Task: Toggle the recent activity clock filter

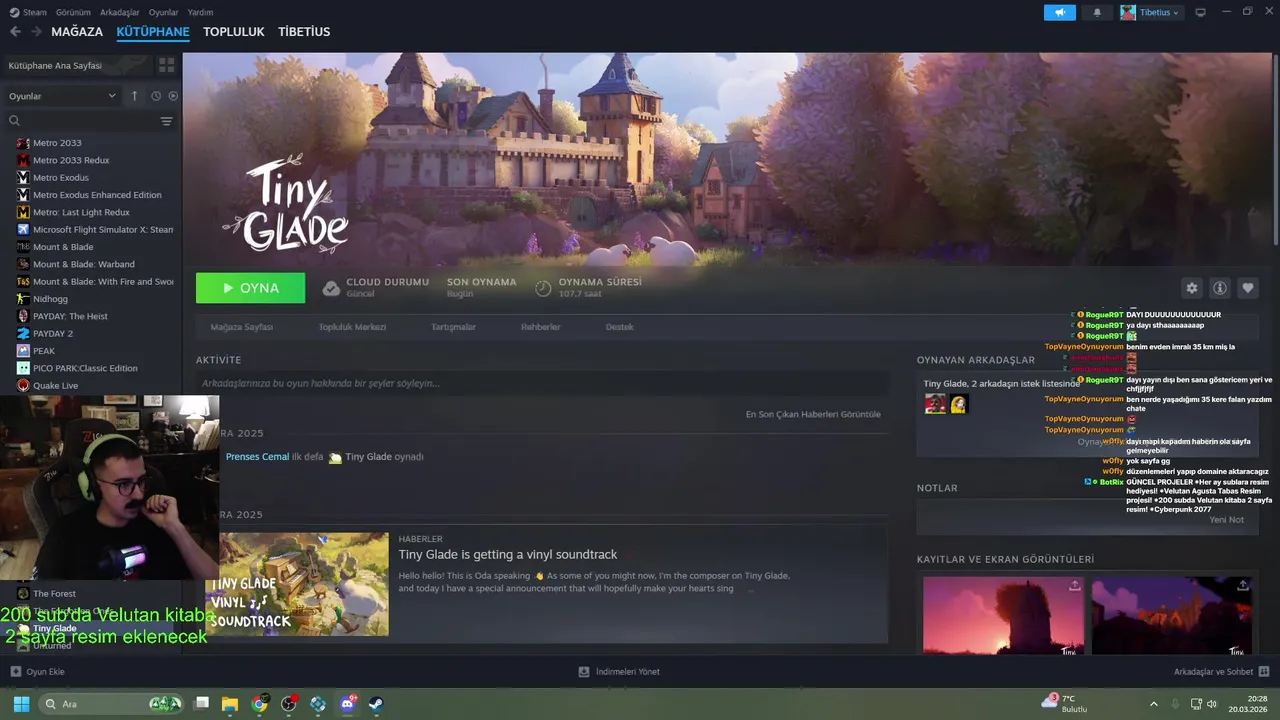Action: (156, 96)
